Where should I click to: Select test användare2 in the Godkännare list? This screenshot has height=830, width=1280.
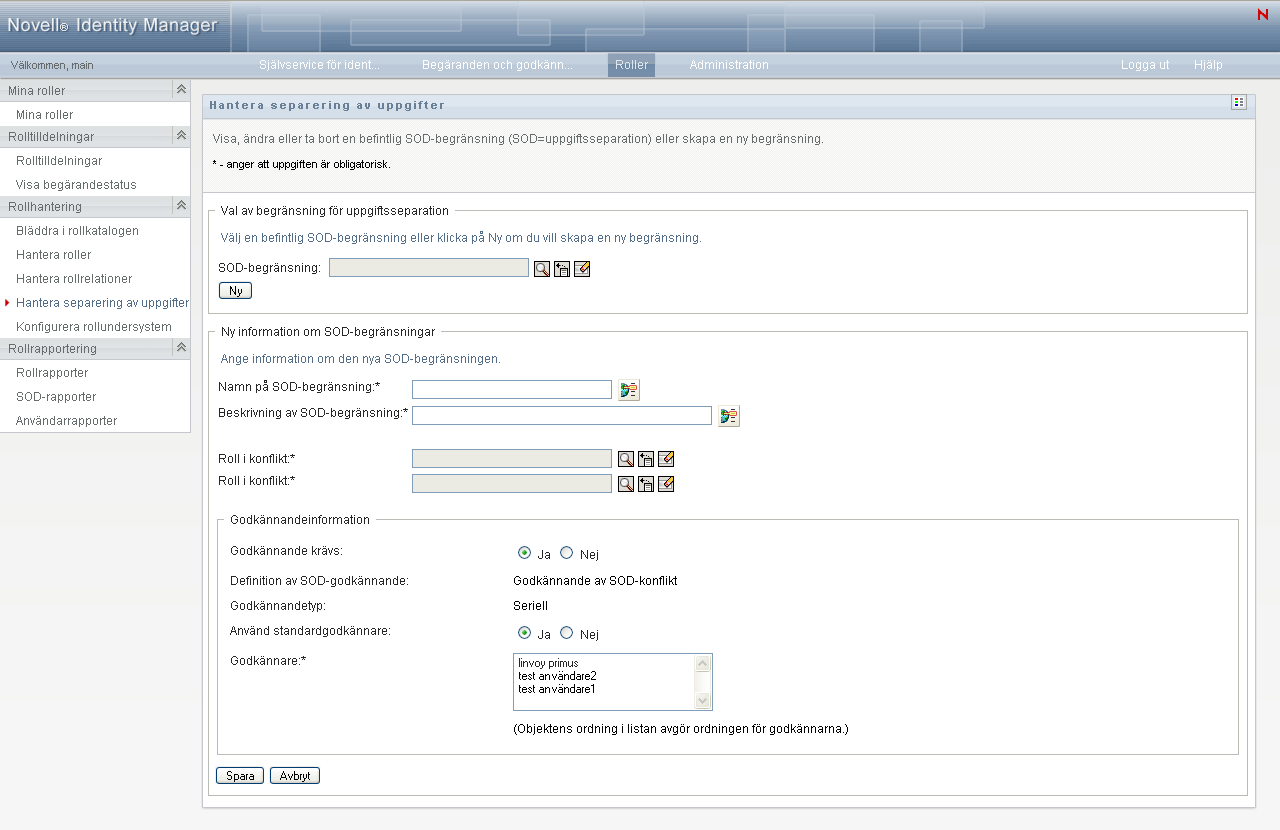(557, 676)
